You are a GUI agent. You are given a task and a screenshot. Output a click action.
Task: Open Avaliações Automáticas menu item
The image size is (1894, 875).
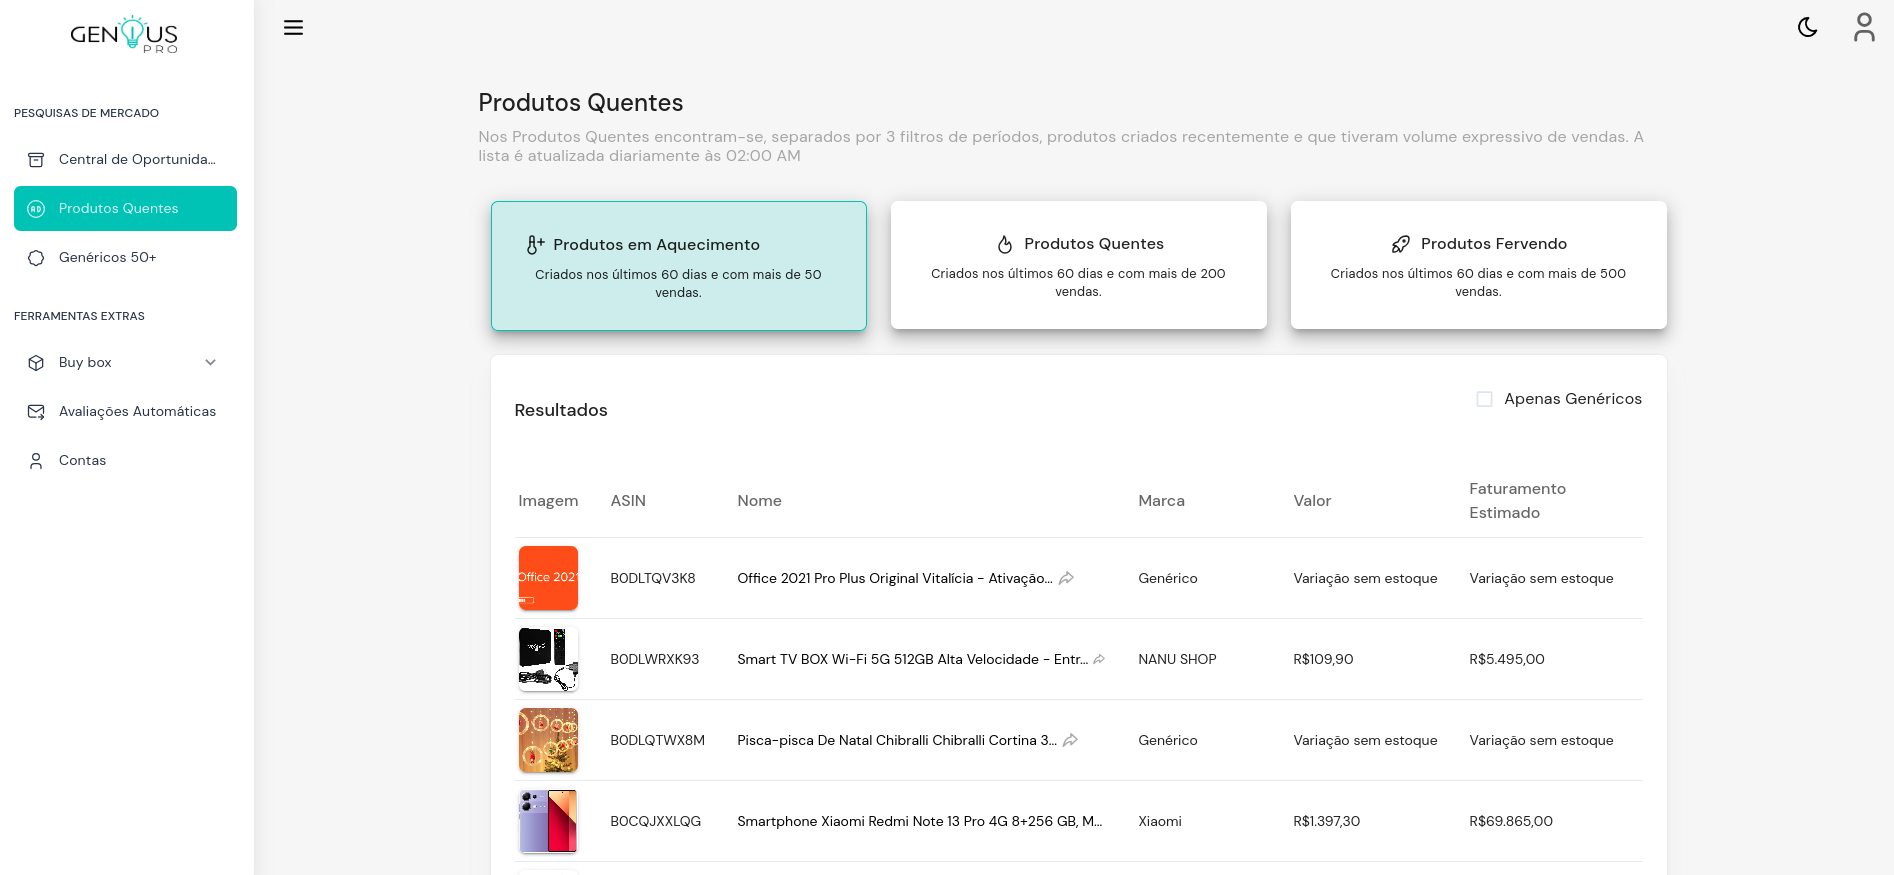(125, 412)
